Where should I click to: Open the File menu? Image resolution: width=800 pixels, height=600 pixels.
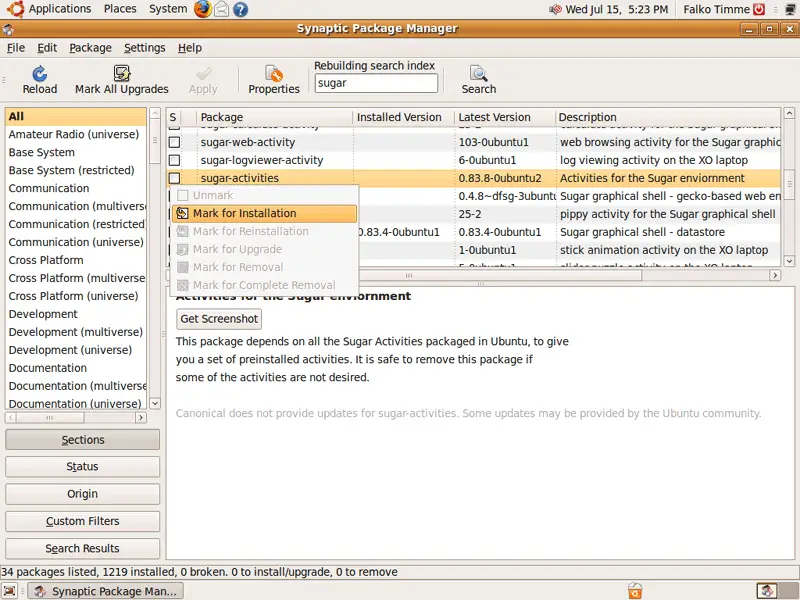[16, 48]
